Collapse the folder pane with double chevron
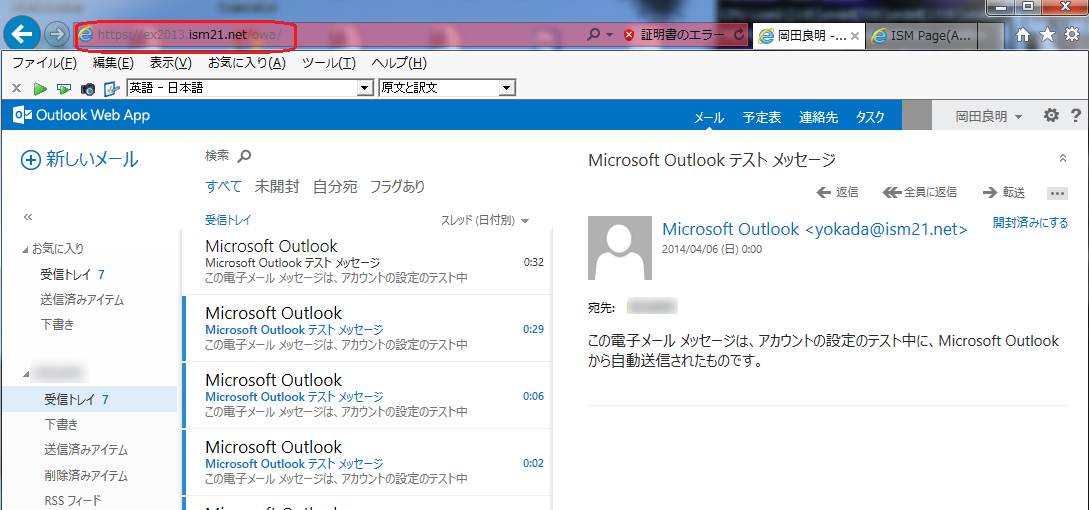This screenshot has height=510, width=1089. point(28,216)
